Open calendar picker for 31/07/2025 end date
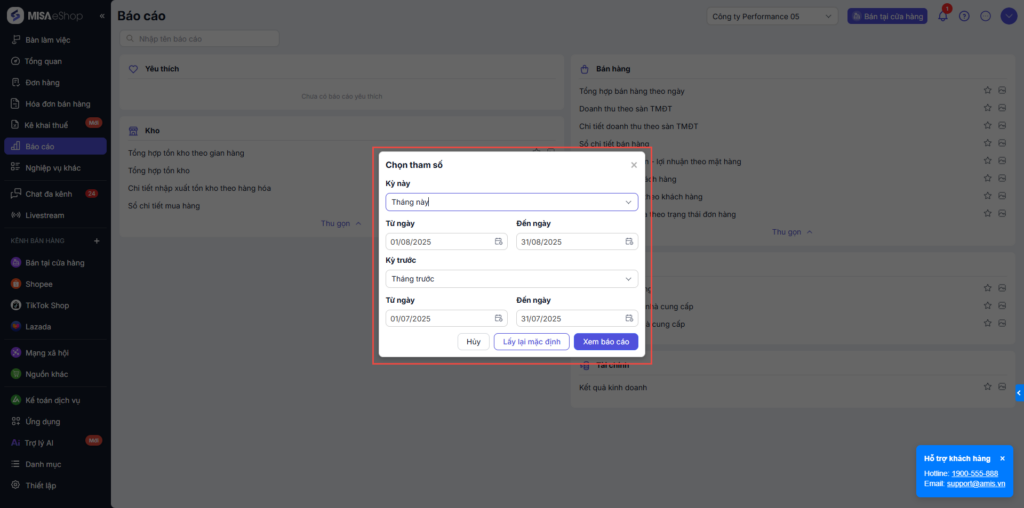 pos(629,319)
